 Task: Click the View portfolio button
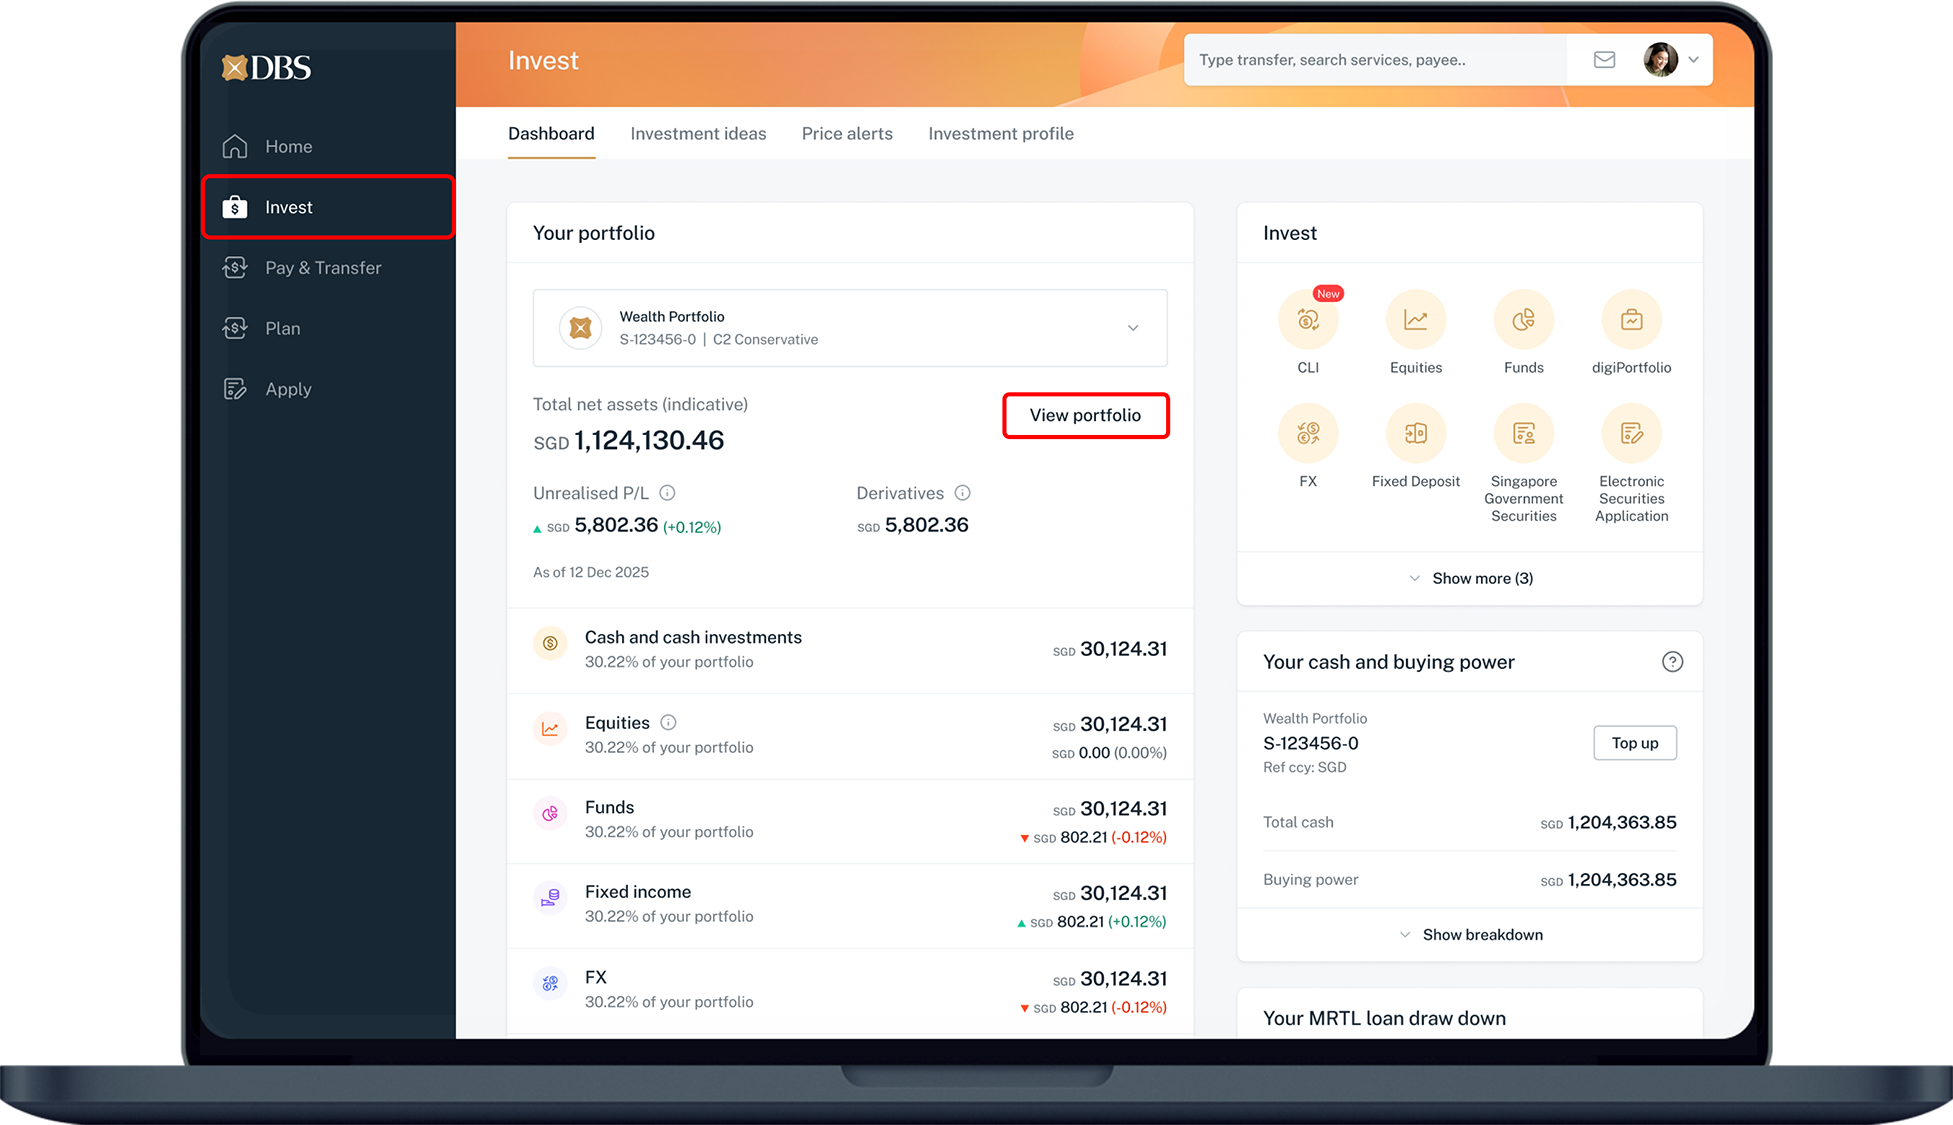[1085, 415]
